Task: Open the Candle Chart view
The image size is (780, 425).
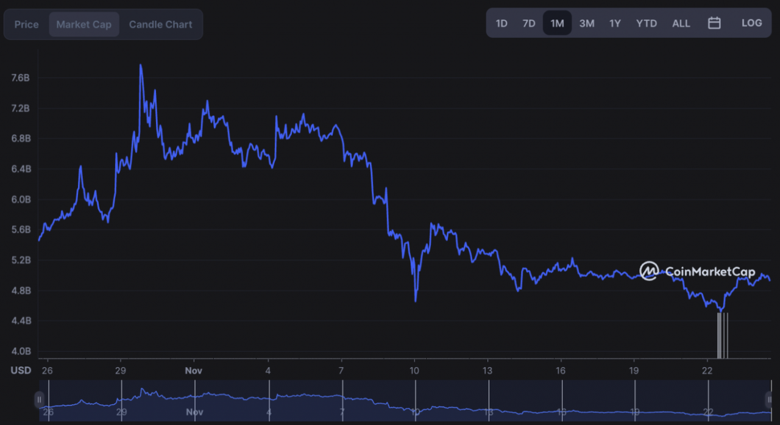Action: (x=160, y=24)
